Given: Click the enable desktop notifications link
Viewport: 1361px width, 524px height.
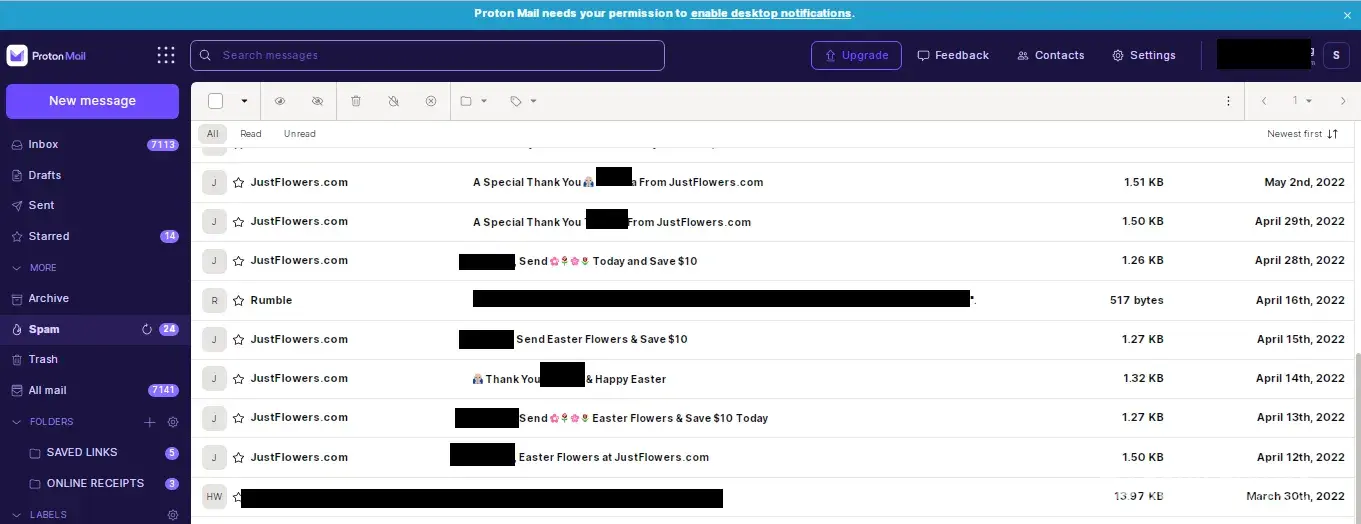Looking at the screenshot, I should pos(771,14).
